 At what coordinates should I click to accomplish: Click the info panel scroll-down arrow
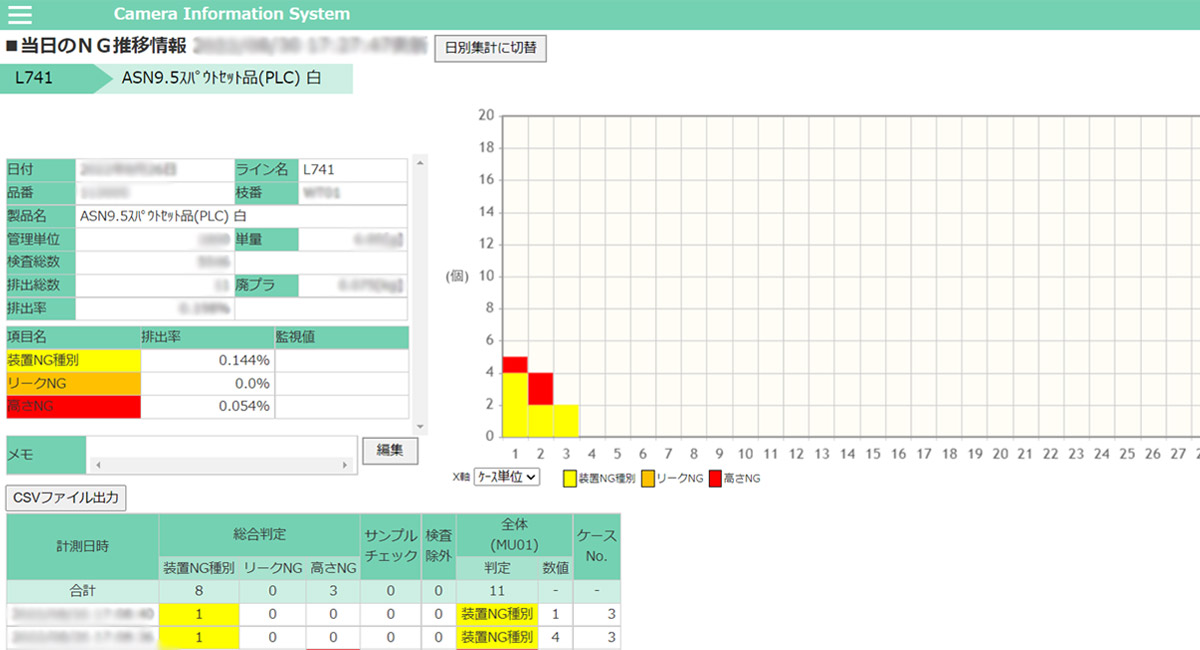tap(419, 427)
